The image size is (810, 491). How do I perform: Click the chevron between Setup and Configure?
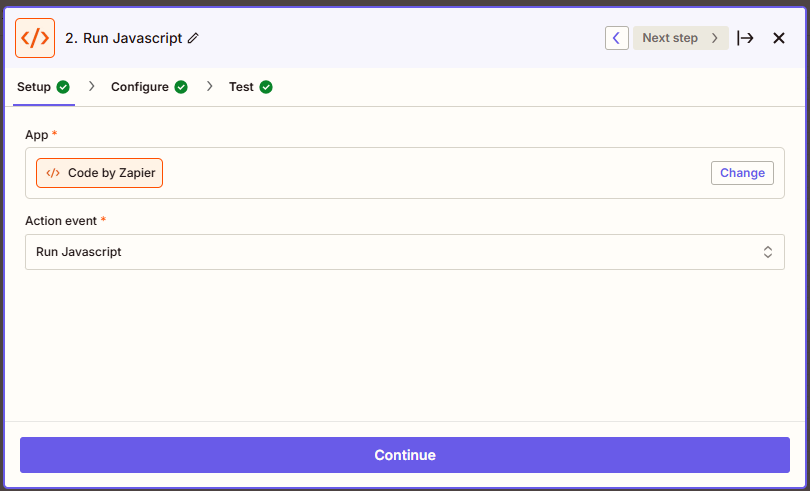coord(91,86)
